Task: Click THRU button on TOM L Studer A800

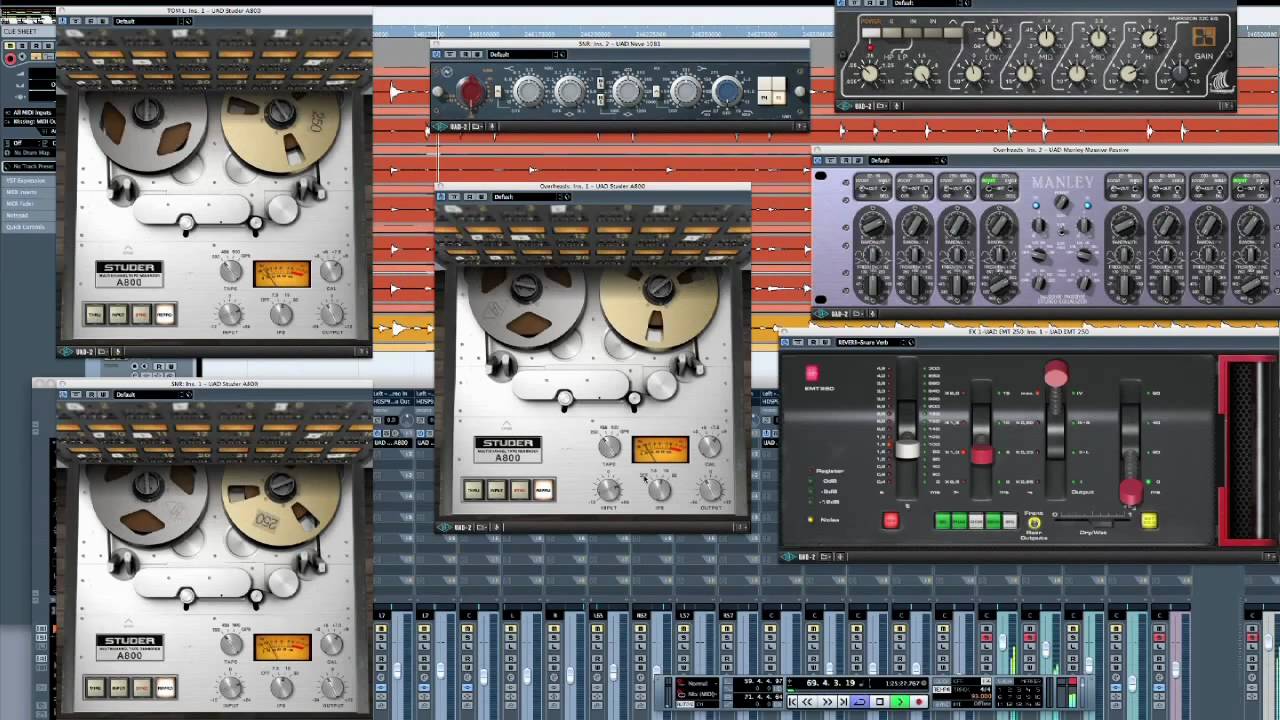Action: [x=95, y=315]
